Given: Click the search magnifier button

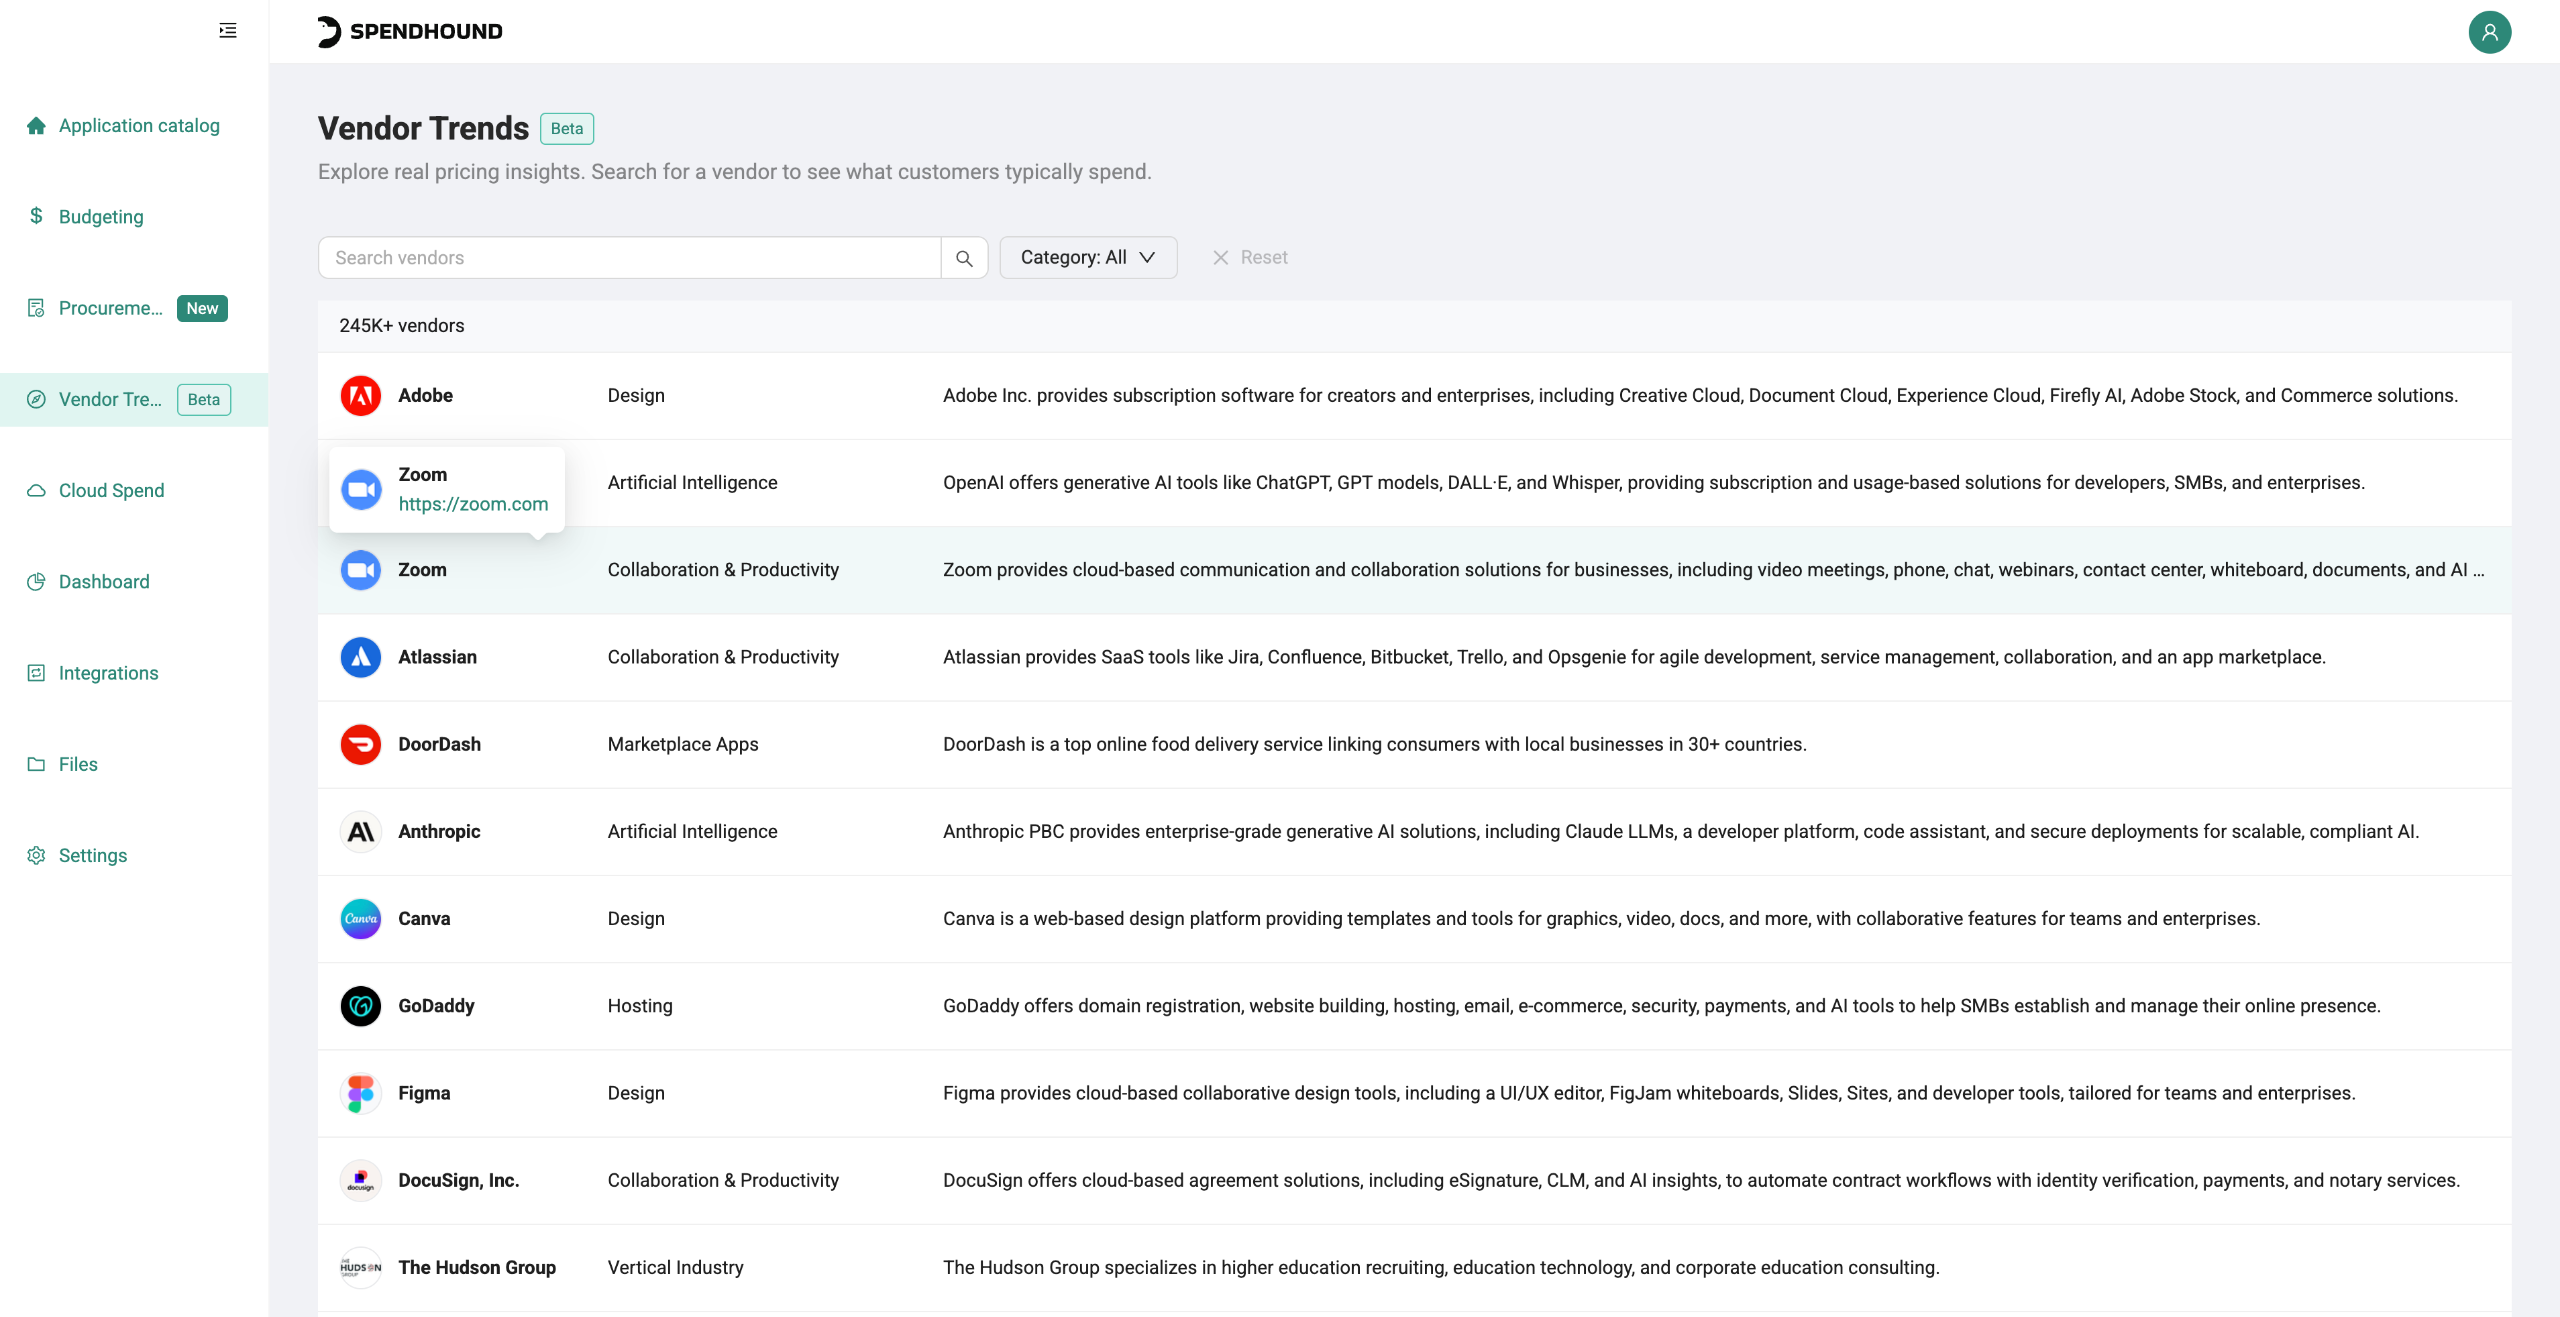Looking at the screenshot, I should (964, 258).
